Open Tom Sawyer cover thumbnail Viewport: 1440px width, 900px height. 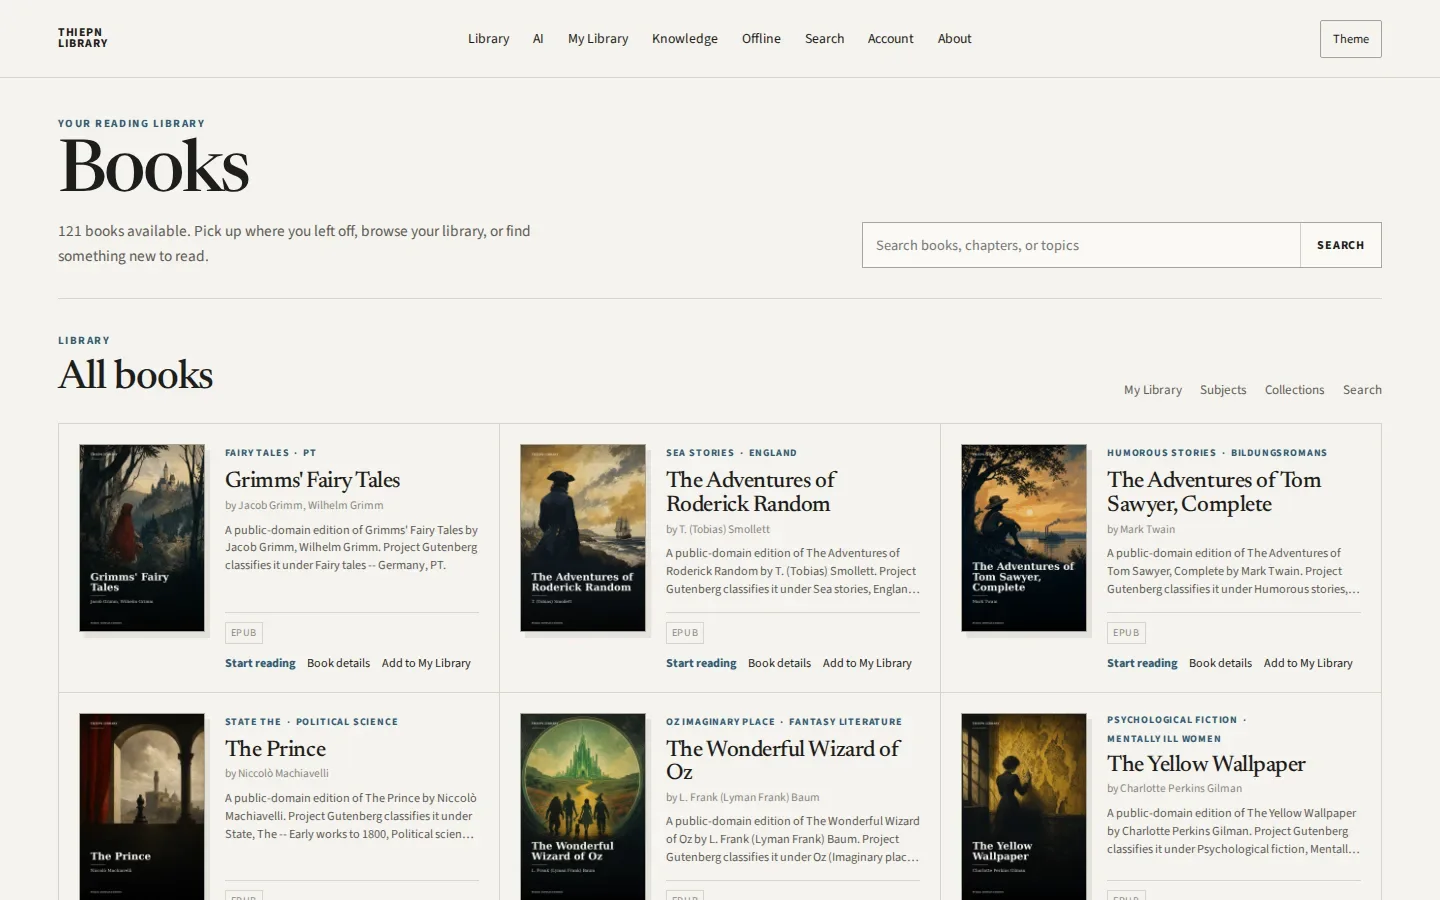1024,538
